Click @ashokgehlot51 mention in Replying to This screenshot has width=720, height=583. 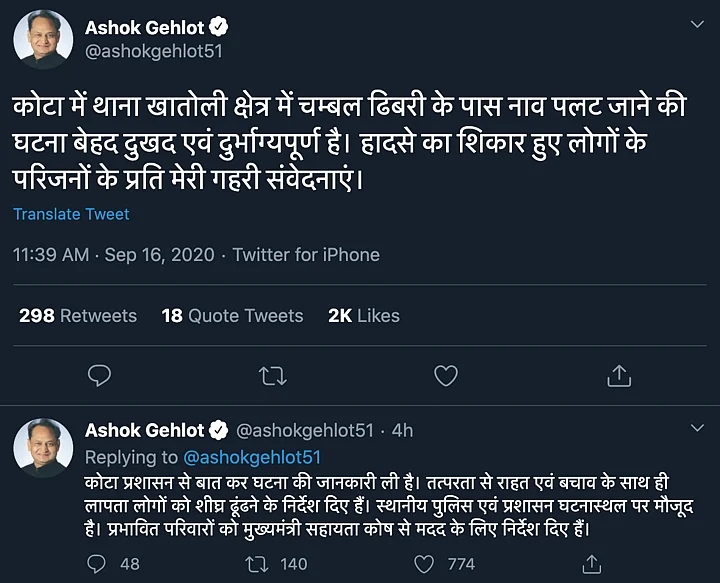click(x=251, y=457)
